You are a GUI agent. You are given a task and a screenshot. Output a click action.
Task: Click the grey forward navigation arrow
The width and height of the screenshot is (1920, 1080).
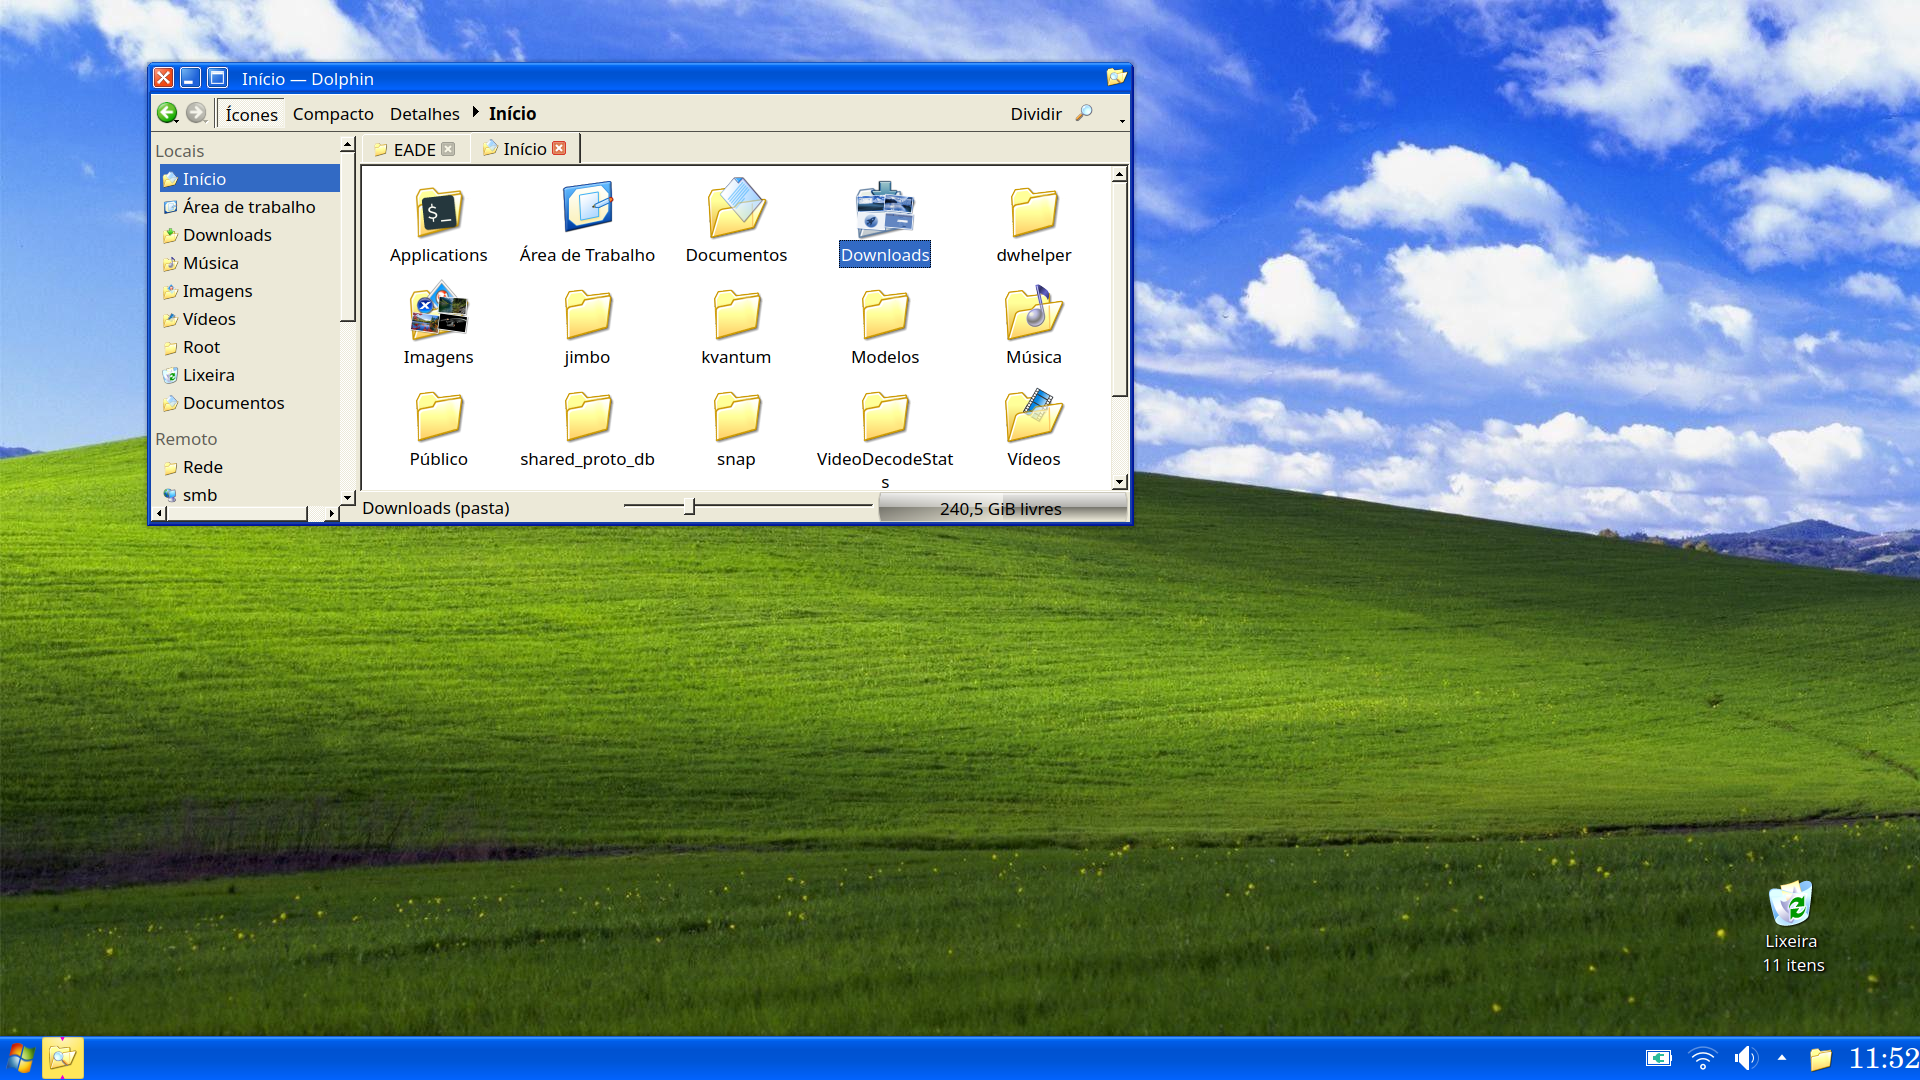(x=196, y=113)
